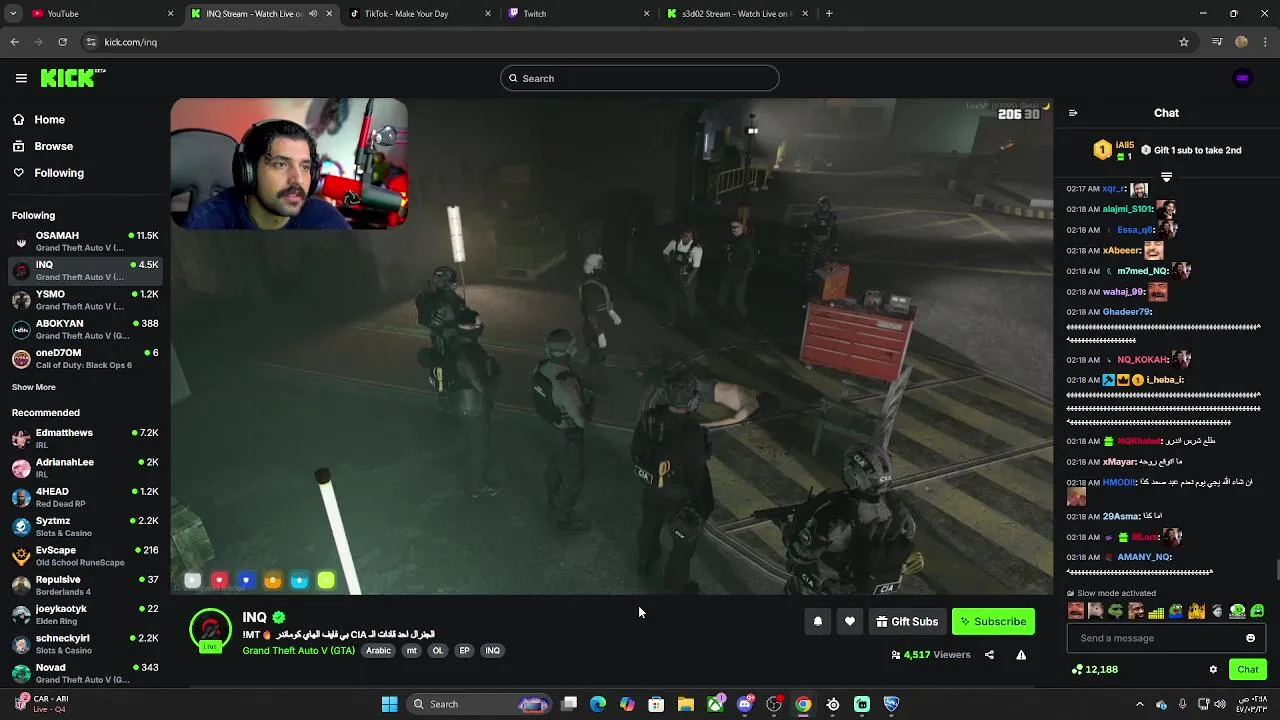1280x720 pixels.
Task: Open Syztmz Slots & Casino channel
Action: click(x=85, y=526)
